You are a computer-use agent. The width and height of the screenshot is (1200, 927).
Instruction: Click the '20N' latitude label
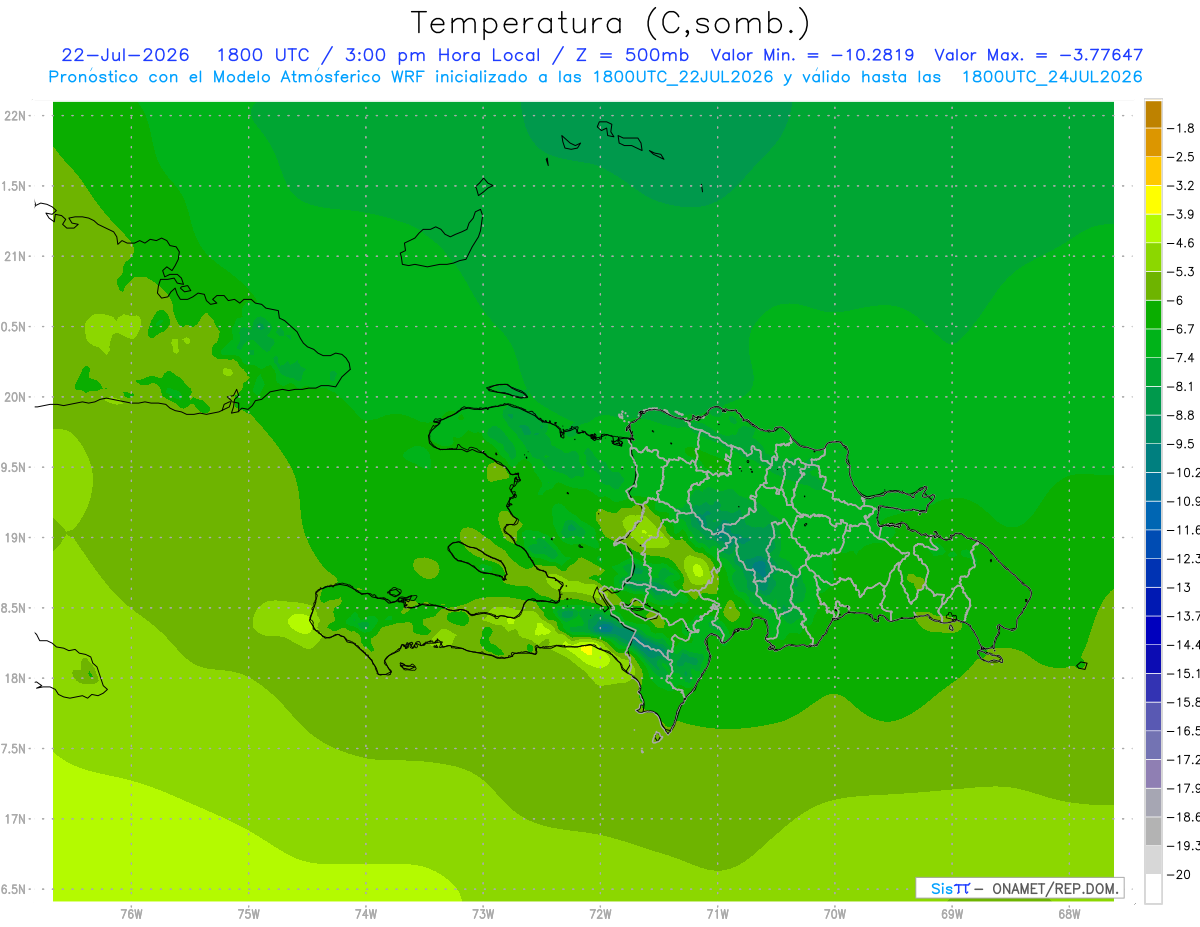click(15, 397)
